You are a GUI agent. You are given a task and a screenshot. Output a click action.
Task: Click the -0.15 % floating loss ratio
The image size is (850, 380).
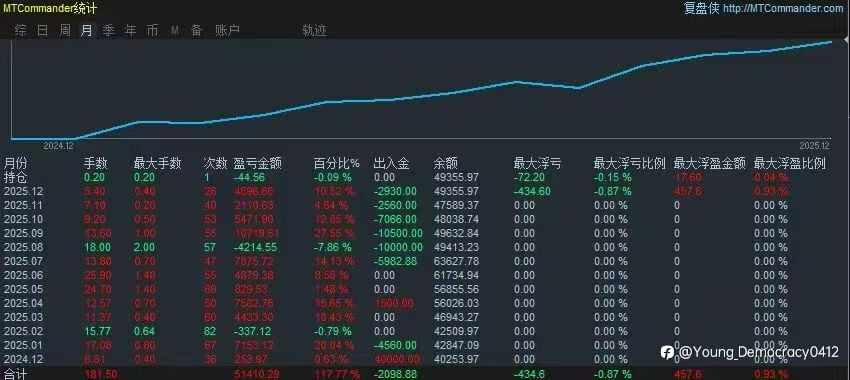point(613,177)
